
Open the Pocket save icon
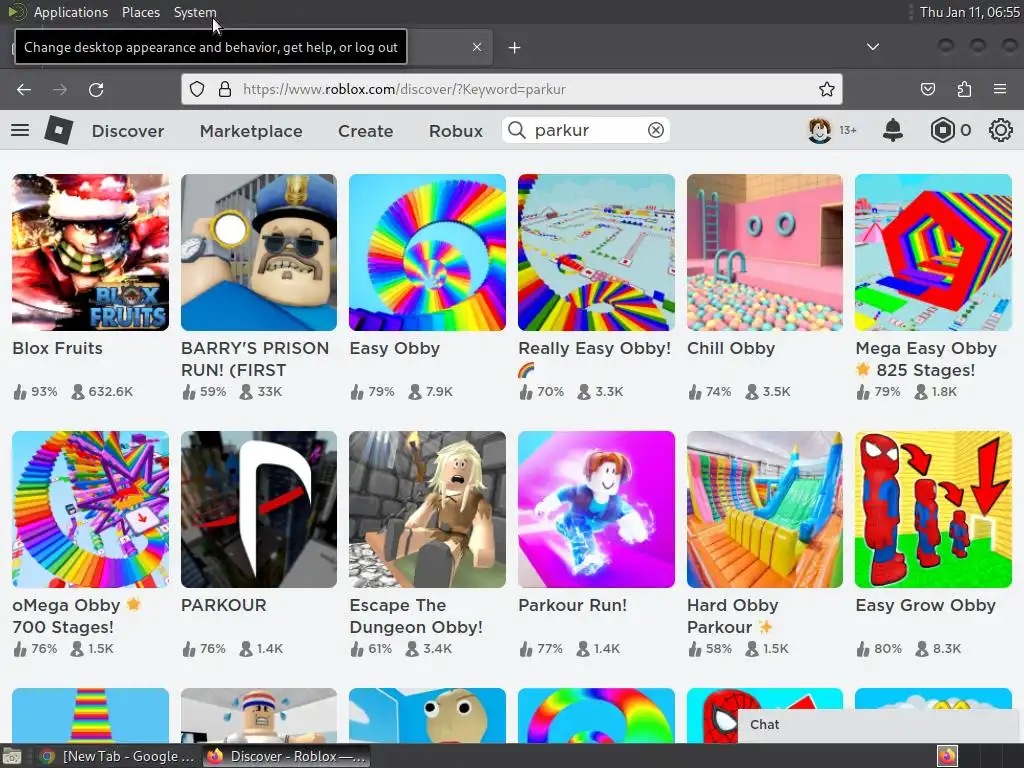[x=927, y=89]
